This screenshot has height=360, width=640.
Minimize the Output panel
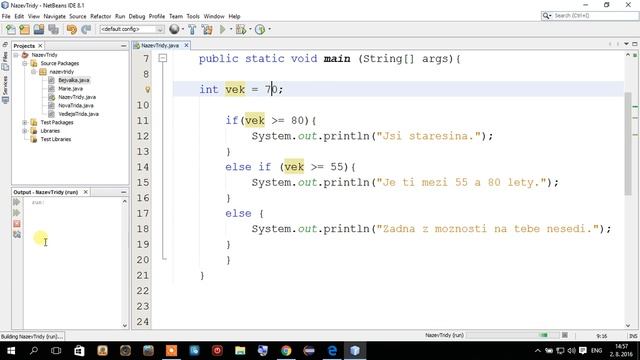(124, 192)
